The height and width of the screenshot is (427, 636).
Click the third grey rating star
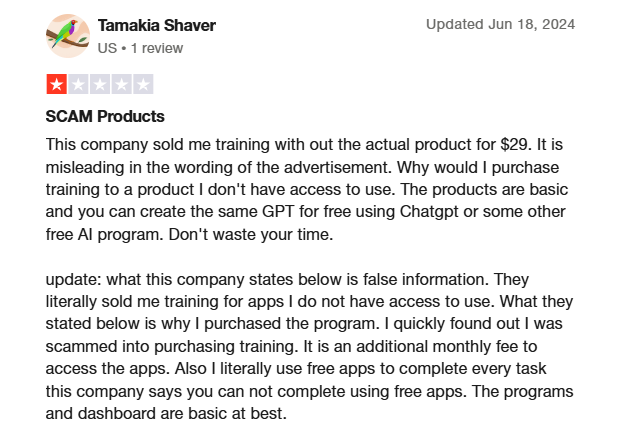[100, 84]
